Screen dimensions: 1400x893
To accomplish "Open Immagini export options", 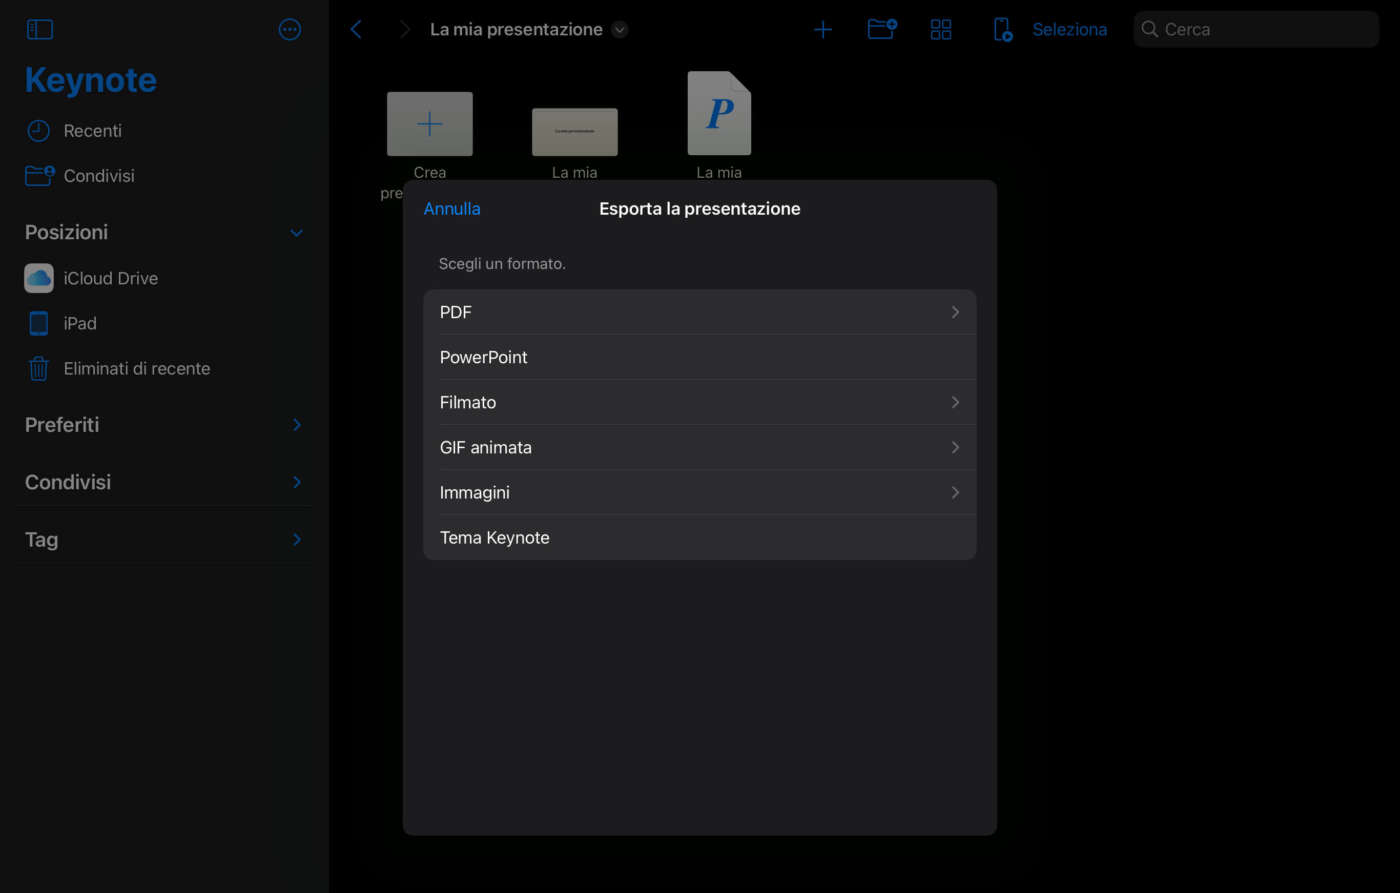I will (700, 492).
